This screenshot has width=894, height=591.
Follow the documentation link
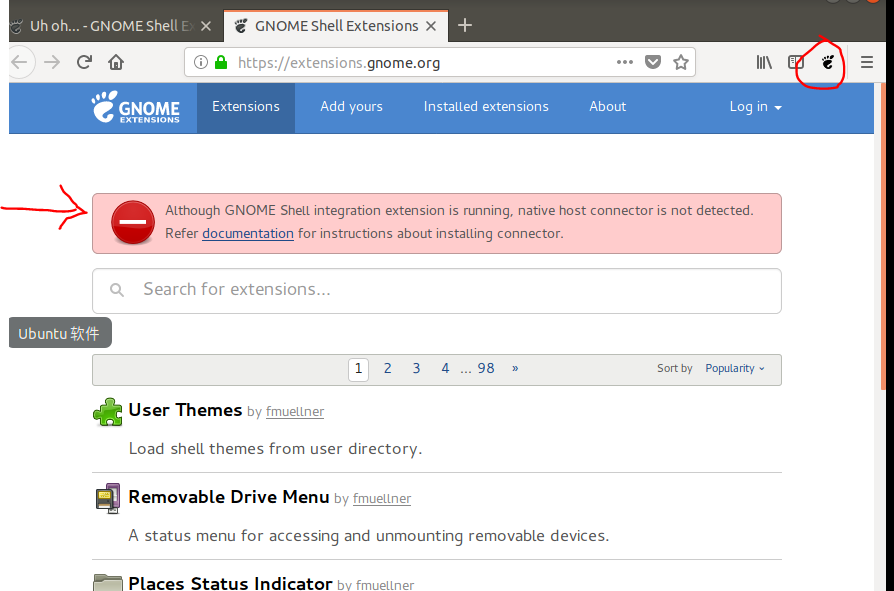(248, 234)
